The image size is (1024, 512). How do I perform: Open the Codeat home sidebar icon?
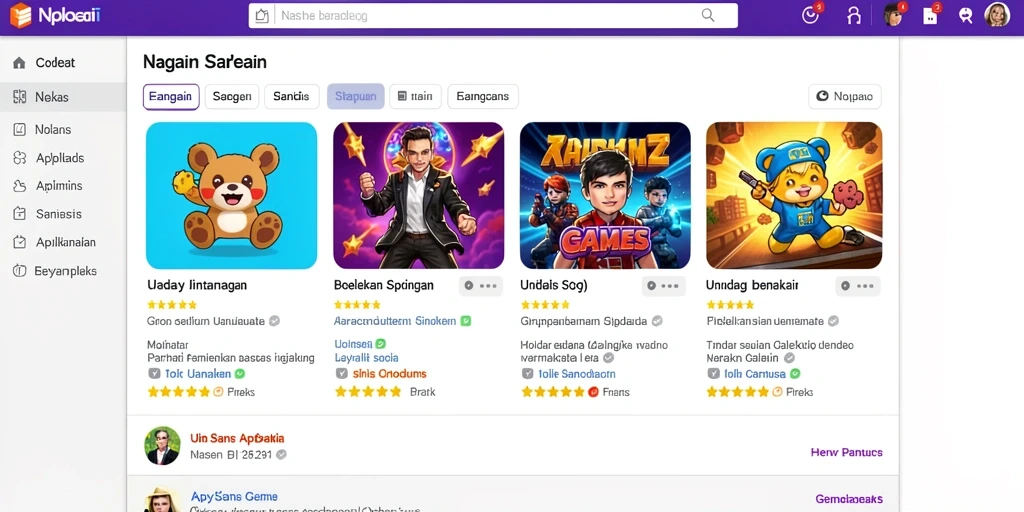[20, 63]
